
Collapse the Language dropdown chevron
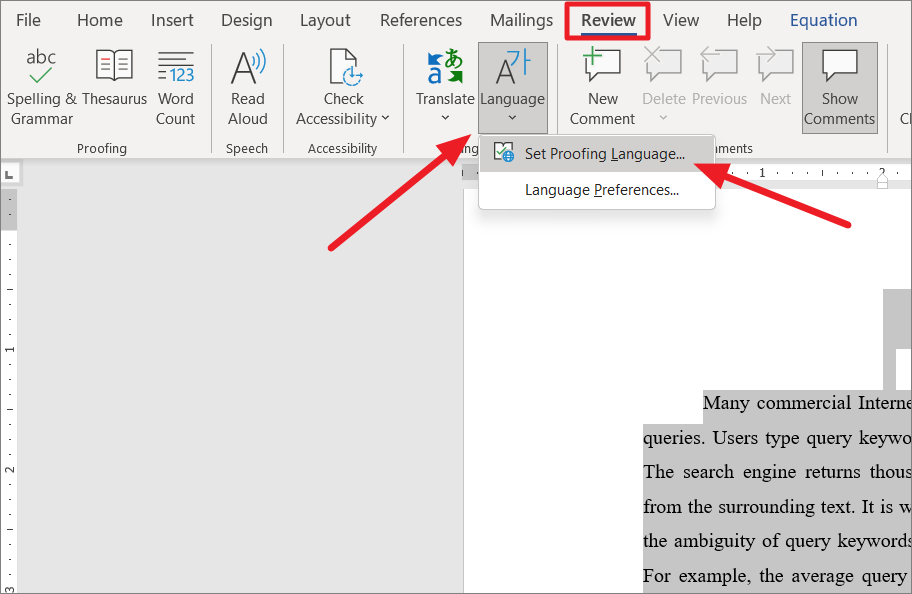pyautogui.click(x=512, y=118)
